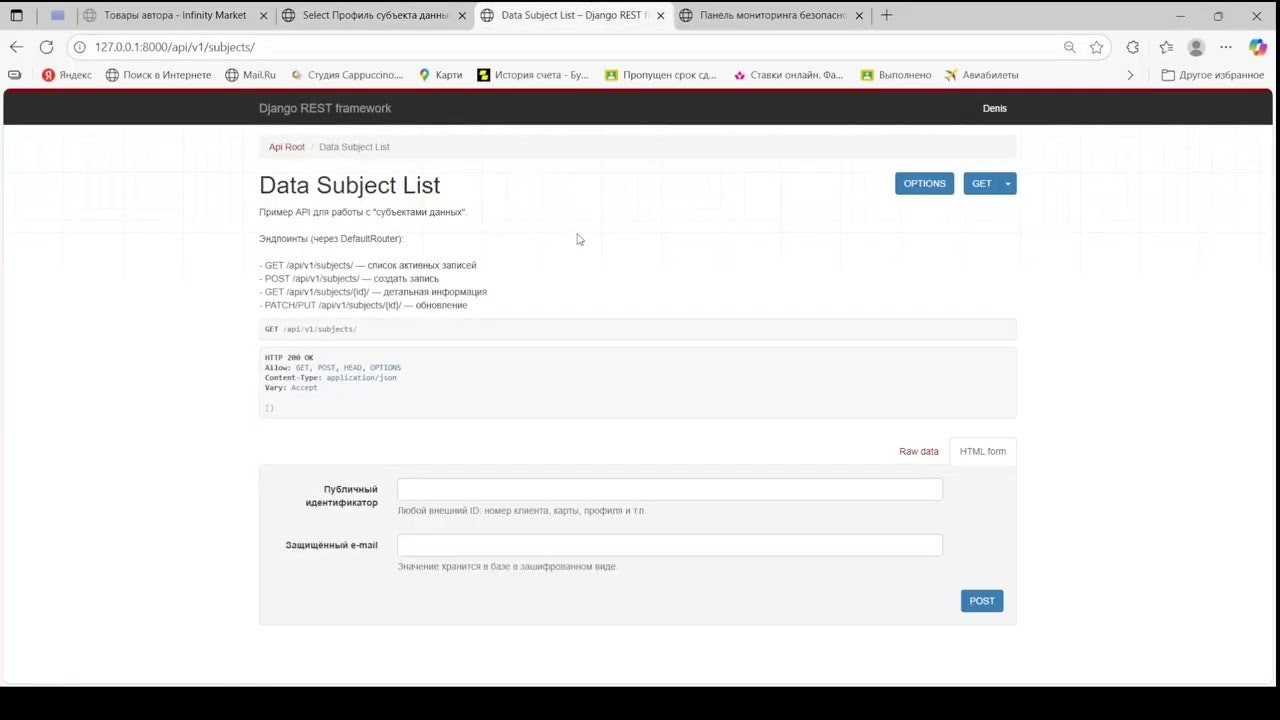Submit the form with the POST button
1280x720 pixels.
click(981, 600)
